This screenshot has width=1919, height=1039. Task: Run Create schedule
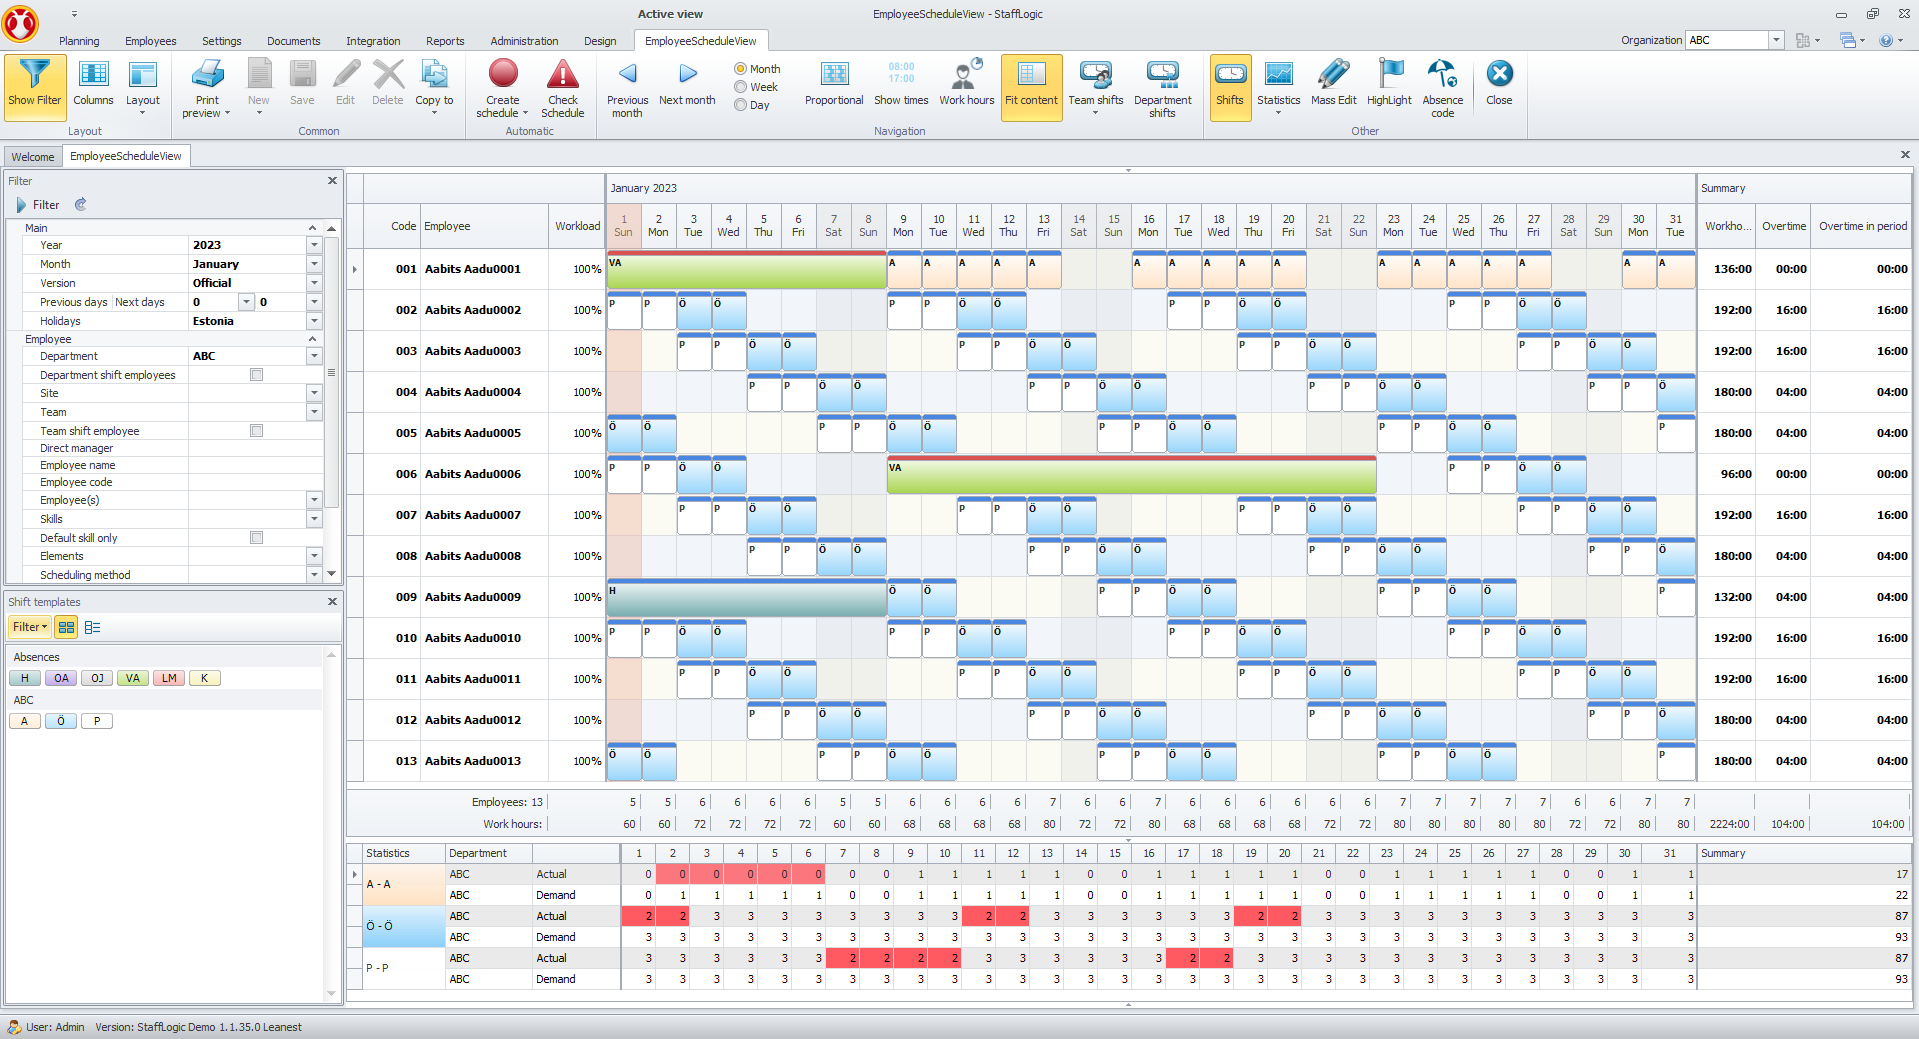pos(503,87)
